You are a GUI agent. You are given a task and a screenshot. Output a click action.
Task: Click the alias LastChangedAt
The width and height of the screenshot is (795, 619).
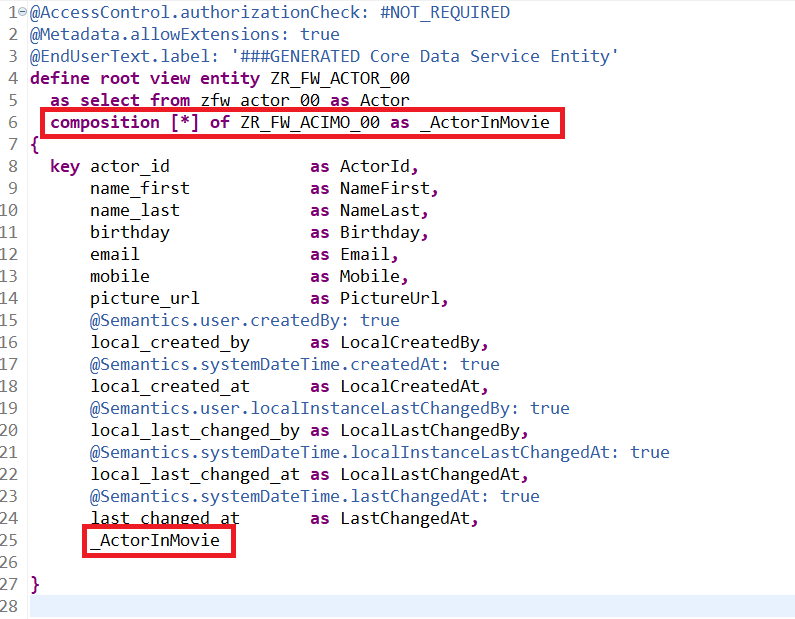click(x=405, y=518)
